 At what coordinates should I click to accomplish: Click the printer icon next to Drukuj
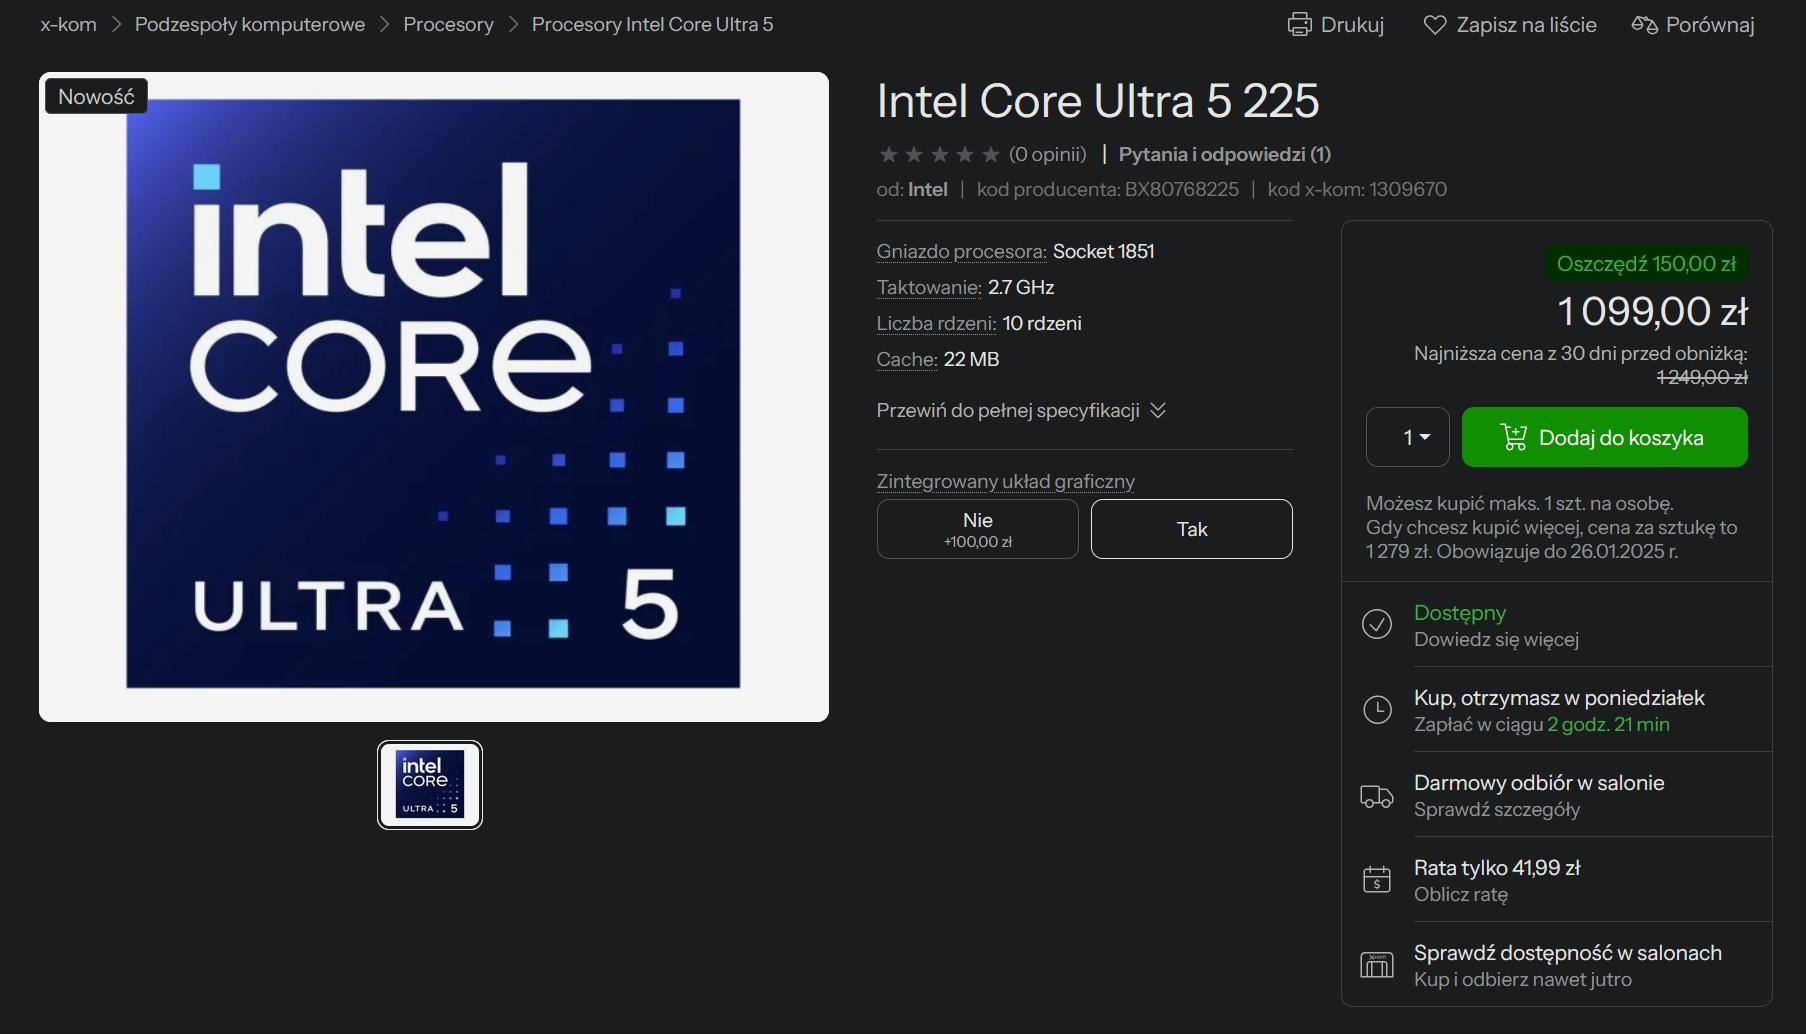click(1299, 25)
